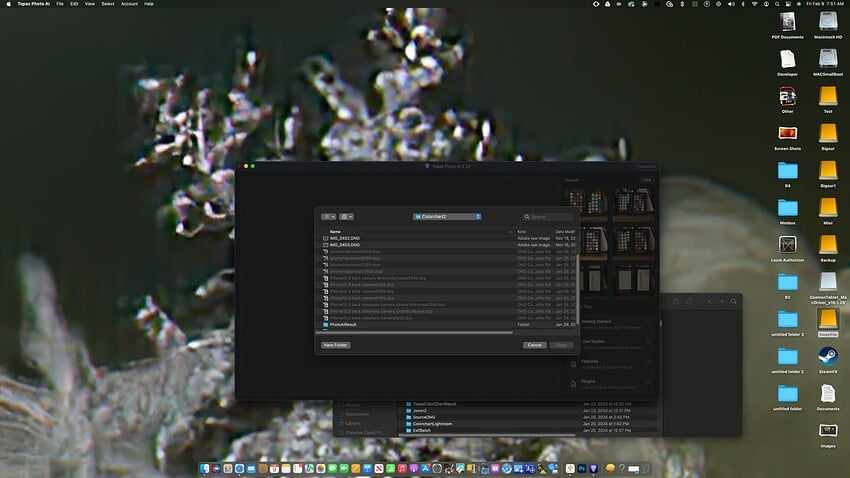The height and width of the screenshot is (478, 850).
Task: Open the Macintosh HD drive icon
Action: [x=828, y=22]
